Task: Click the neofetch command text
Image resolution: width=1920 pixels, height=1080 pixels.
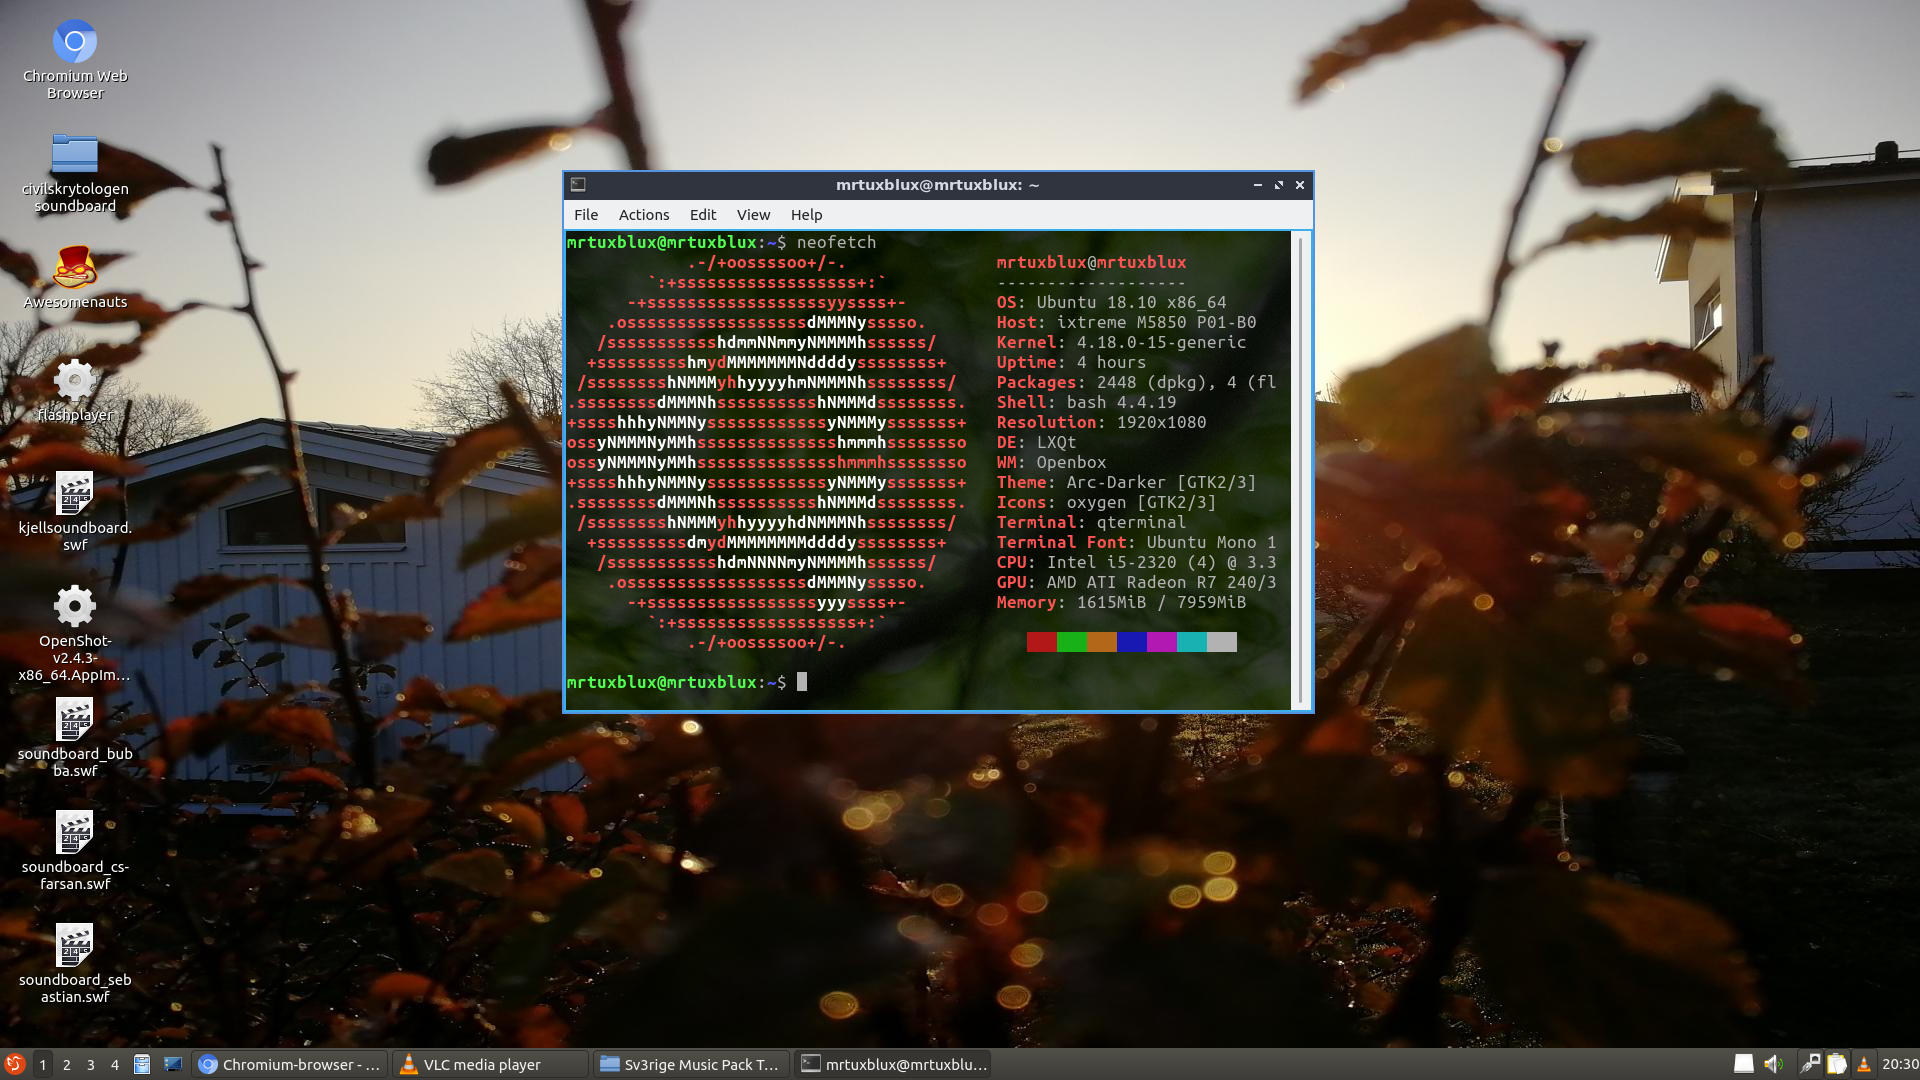Action: click(836, 242)
